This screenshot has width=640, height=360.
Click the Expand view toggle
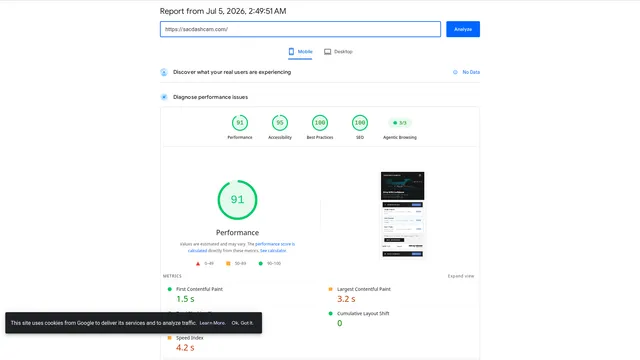461,276
